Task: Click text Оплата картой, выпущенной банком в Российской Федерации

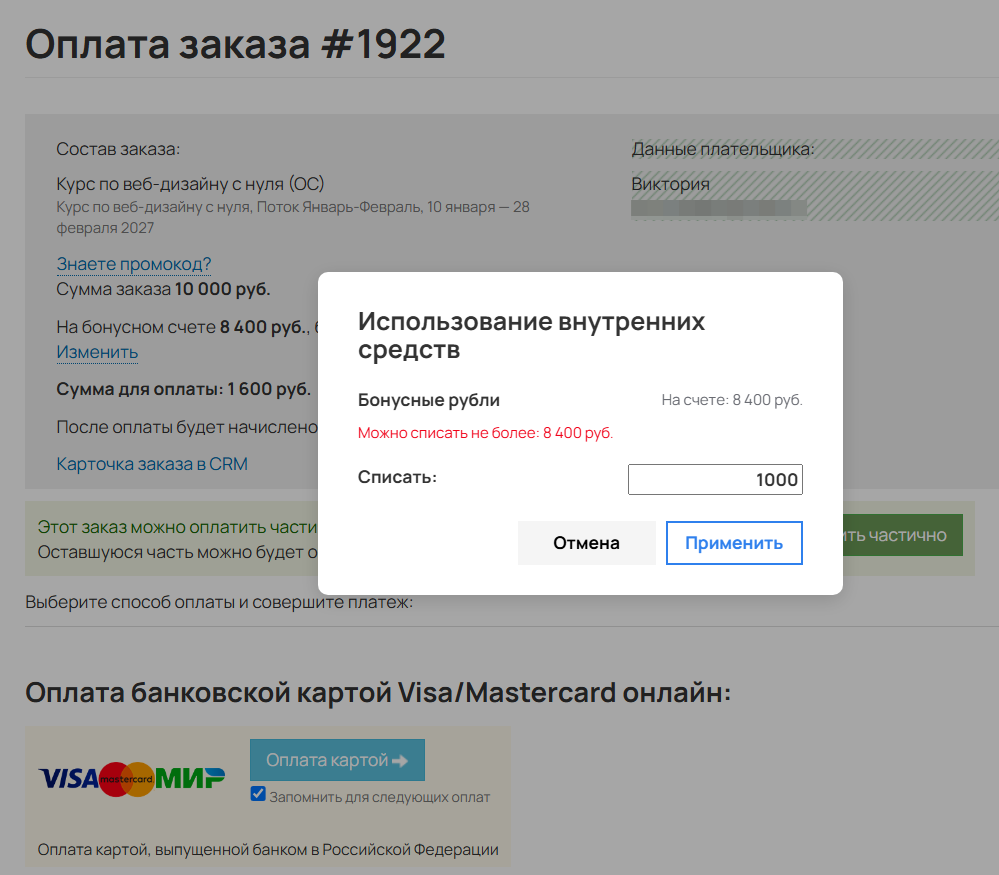Action: pos(268,850)
